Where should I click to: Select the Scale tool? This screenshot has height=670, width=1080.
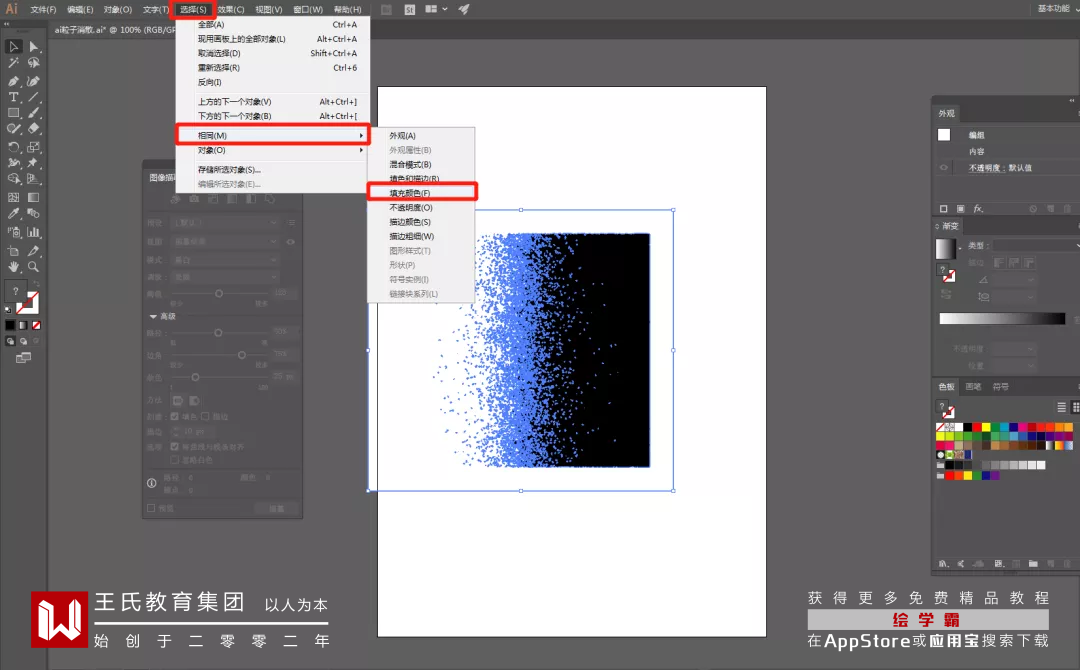pos(34,147)
